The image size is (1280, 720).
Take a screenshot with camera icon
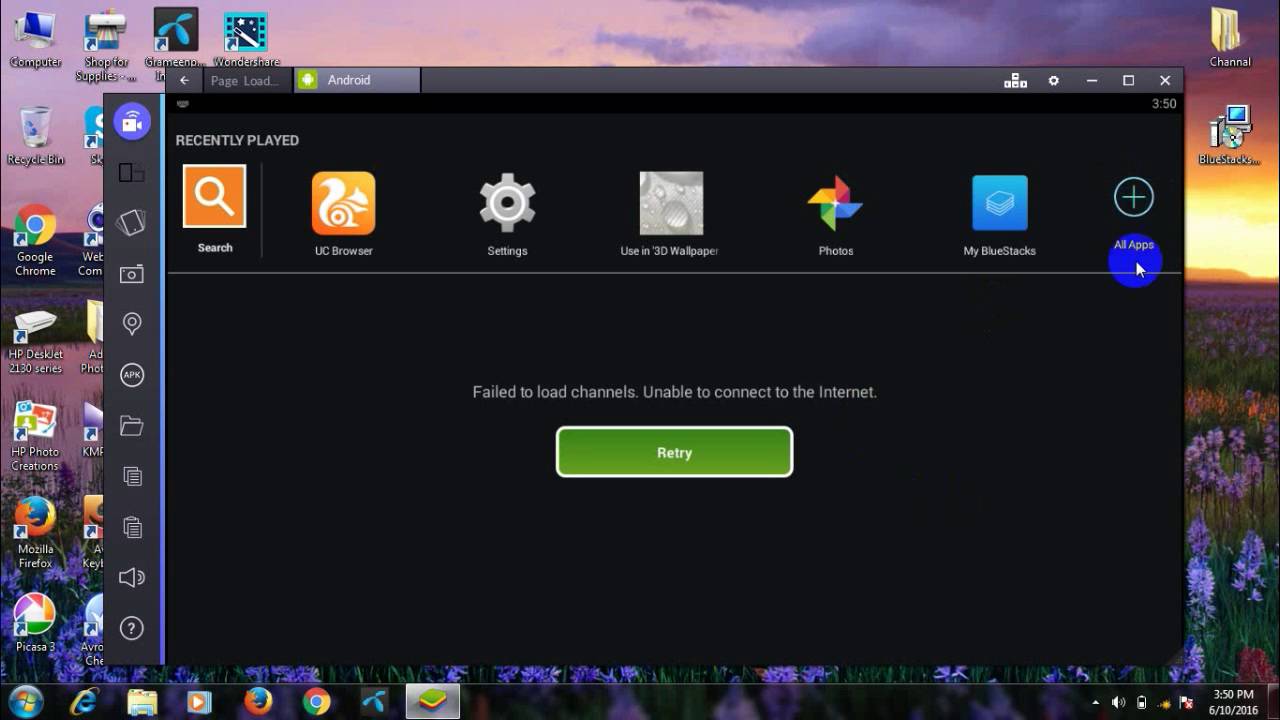coord(132,274)
